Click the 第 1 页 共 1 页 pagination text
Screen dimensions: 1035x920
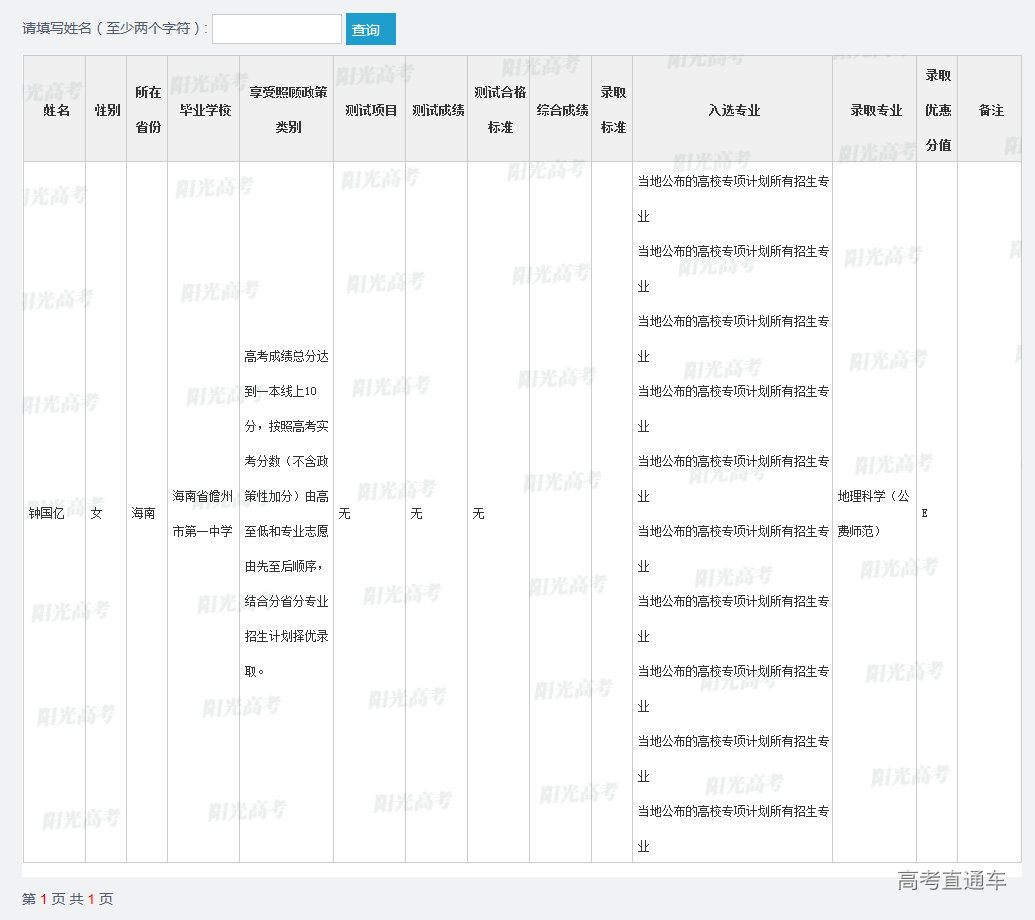coord(68,899)
